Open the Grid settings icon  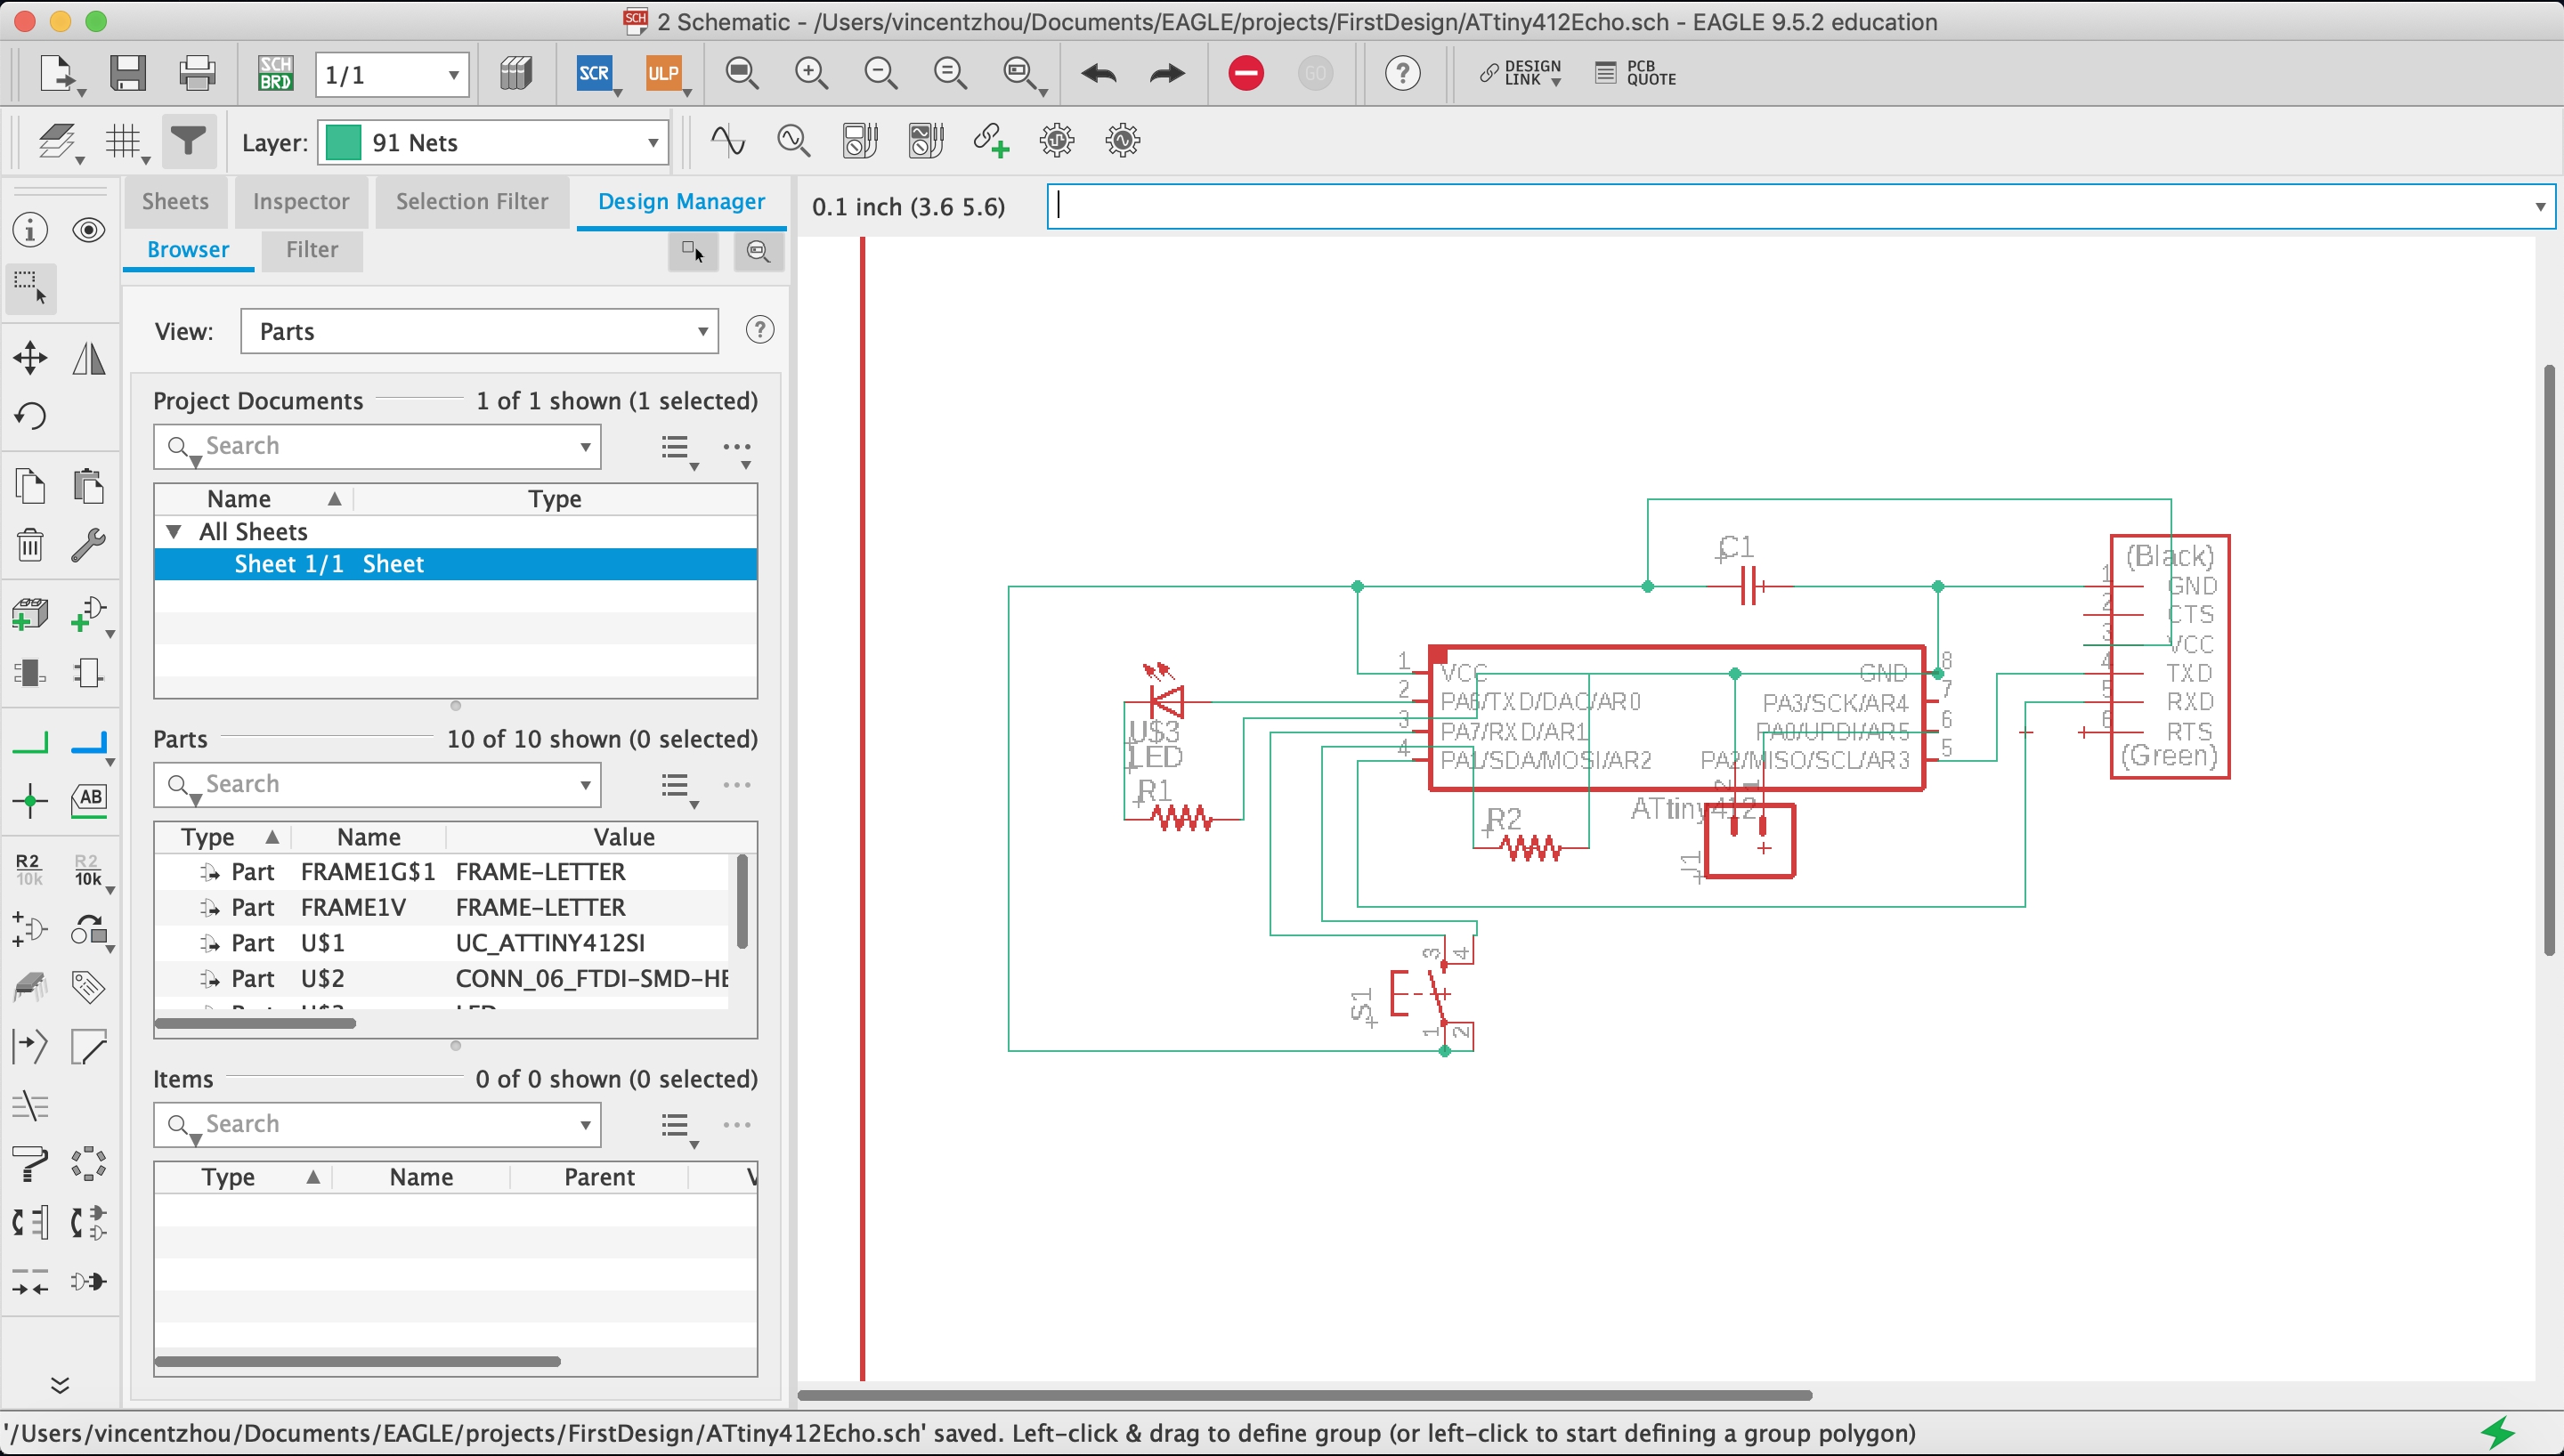[x=124, y=142]
